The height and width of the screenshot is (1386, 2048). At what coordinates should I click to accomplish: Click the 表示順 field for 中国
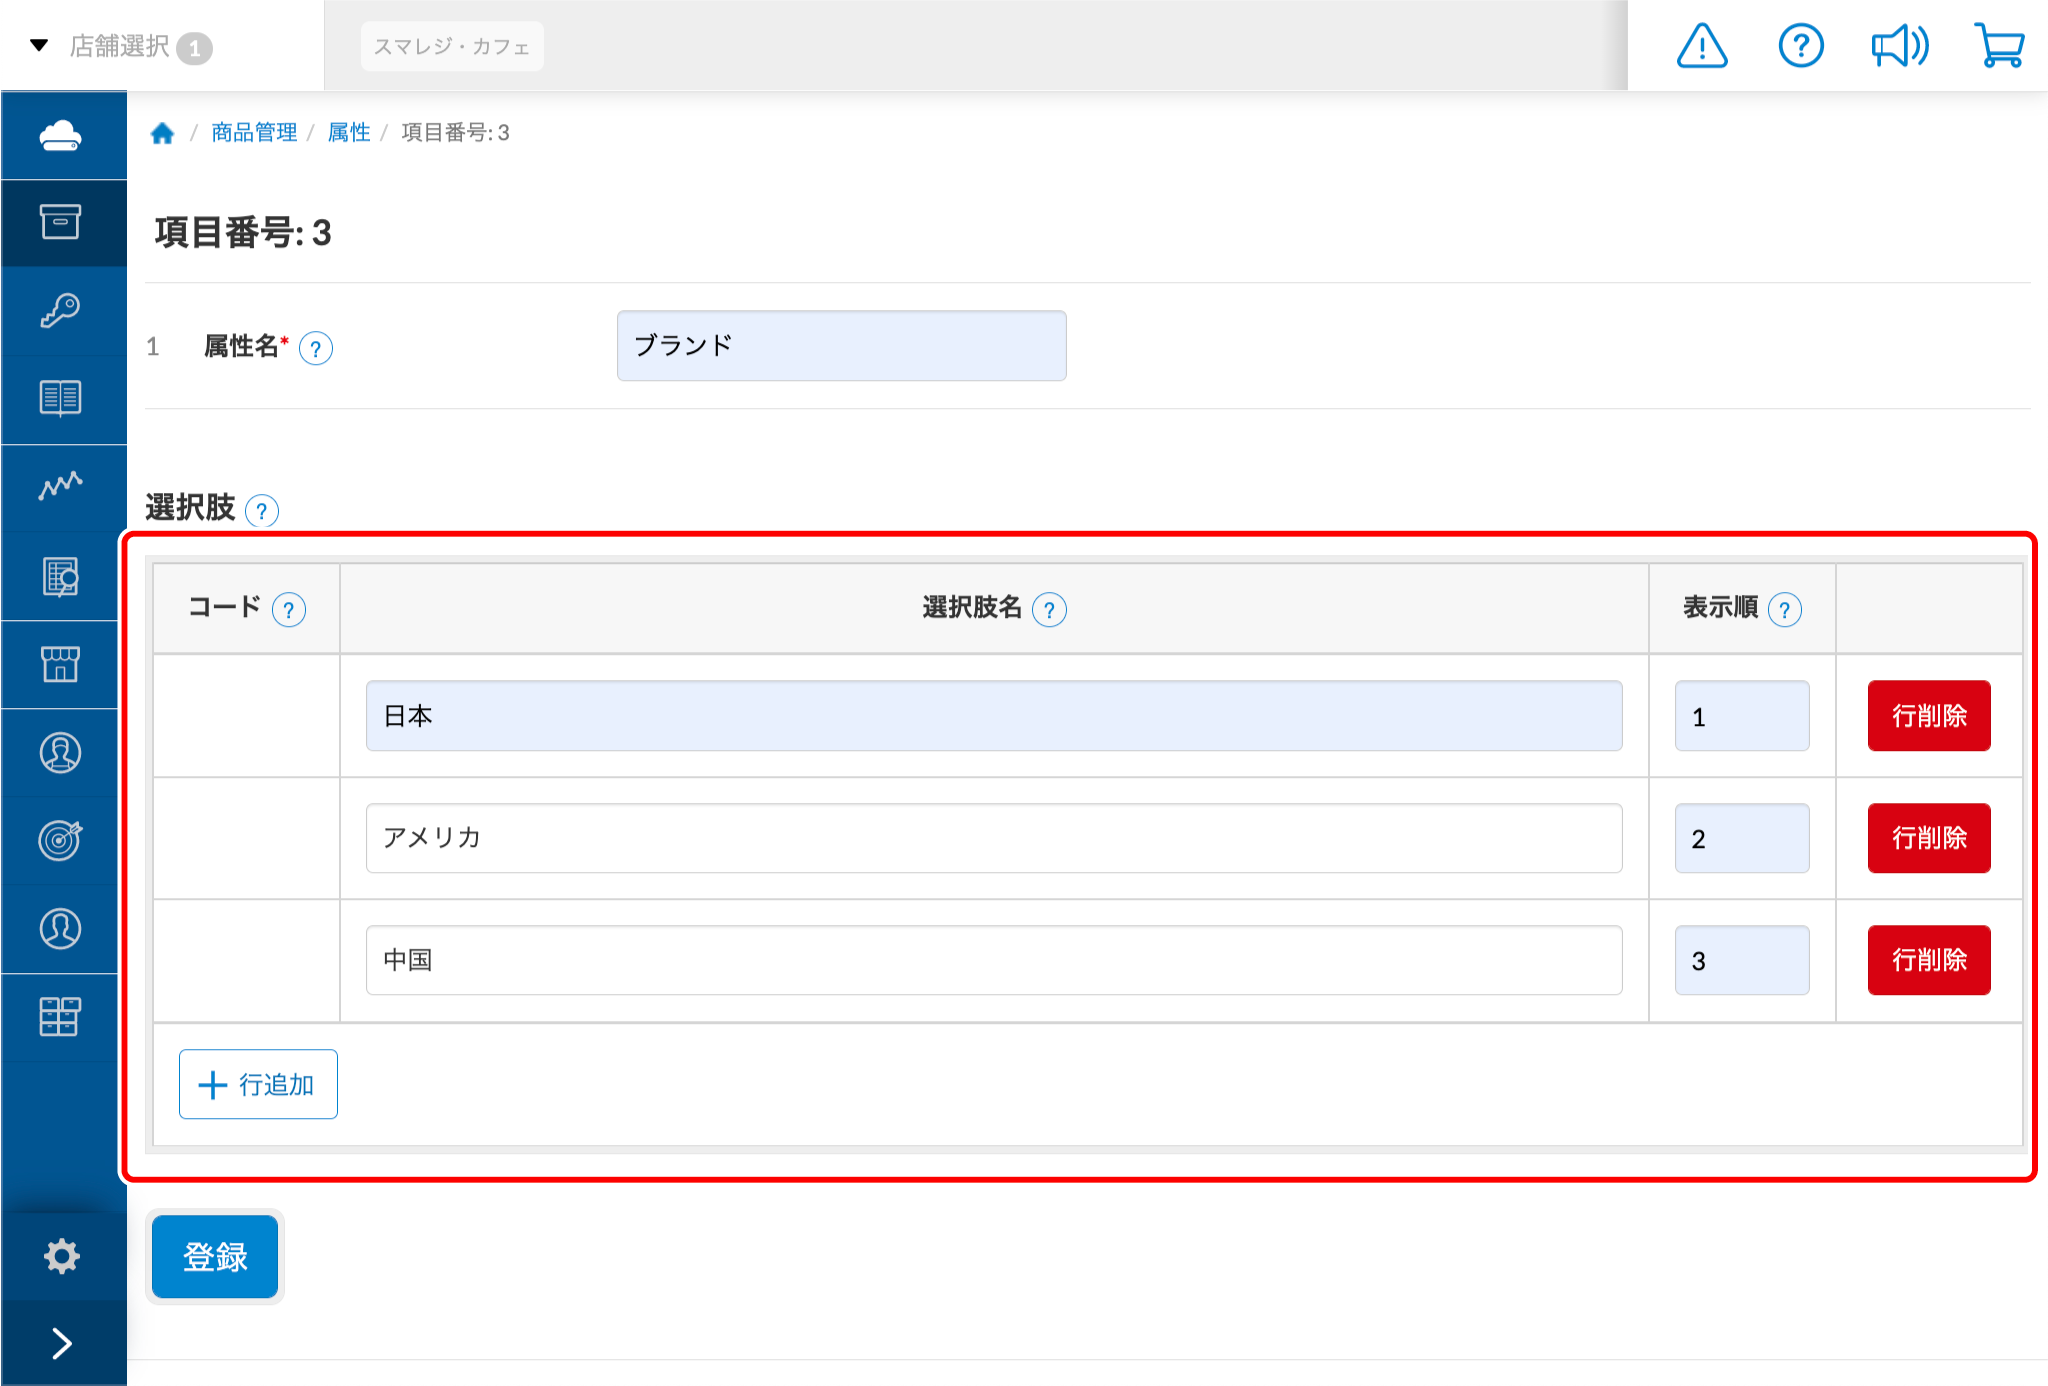click(1741, 960)
